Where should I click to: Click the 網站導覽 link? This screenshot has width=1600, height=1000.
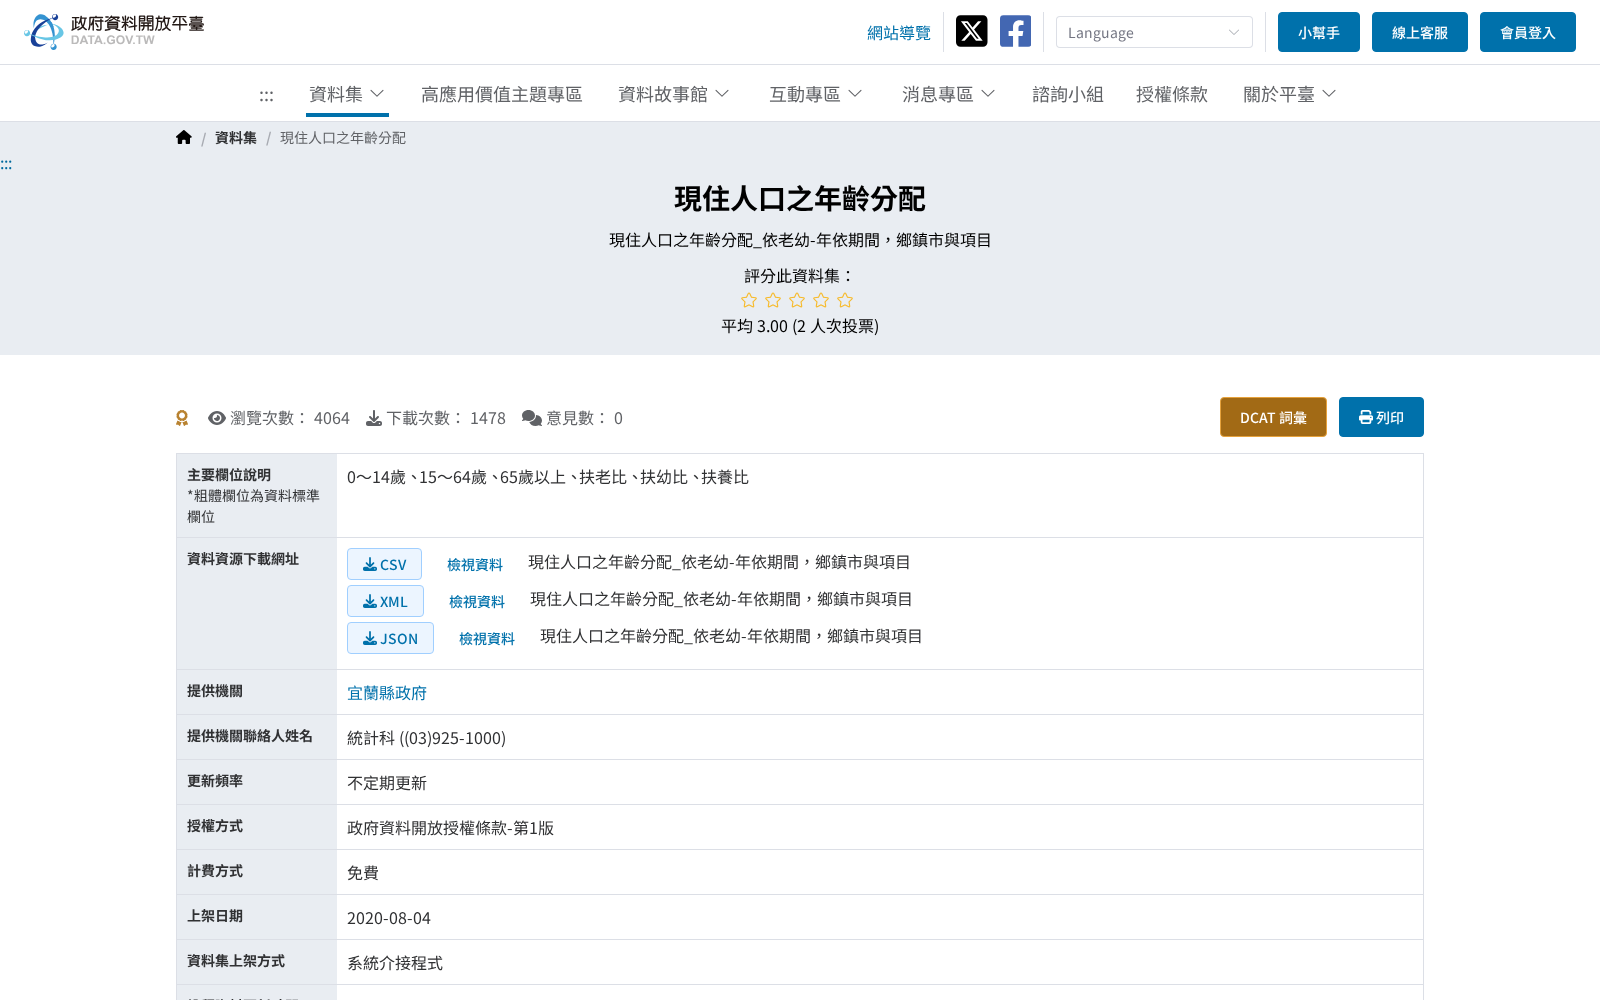click(x=899, y=33)
